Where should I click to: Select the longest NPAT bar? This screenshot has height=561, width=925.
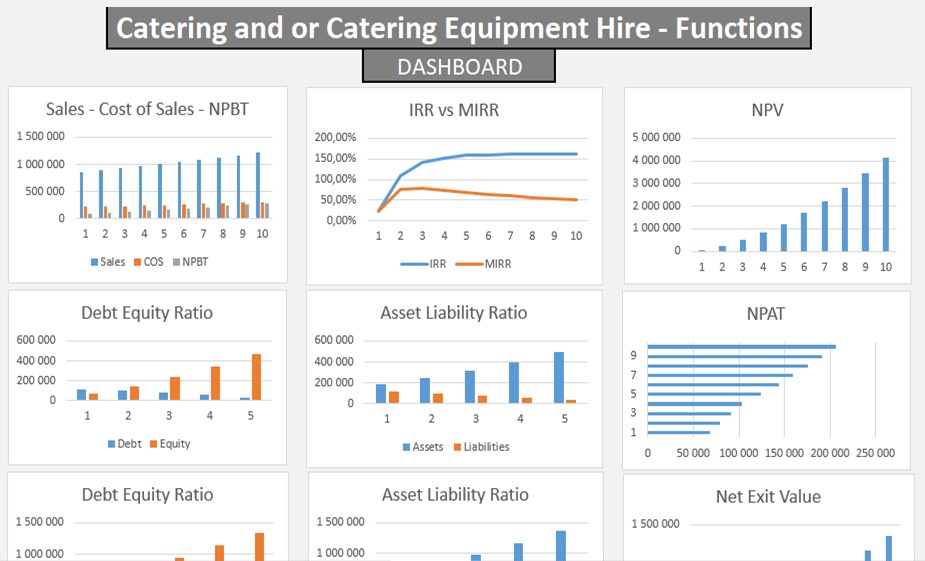(x=742, y=347)
